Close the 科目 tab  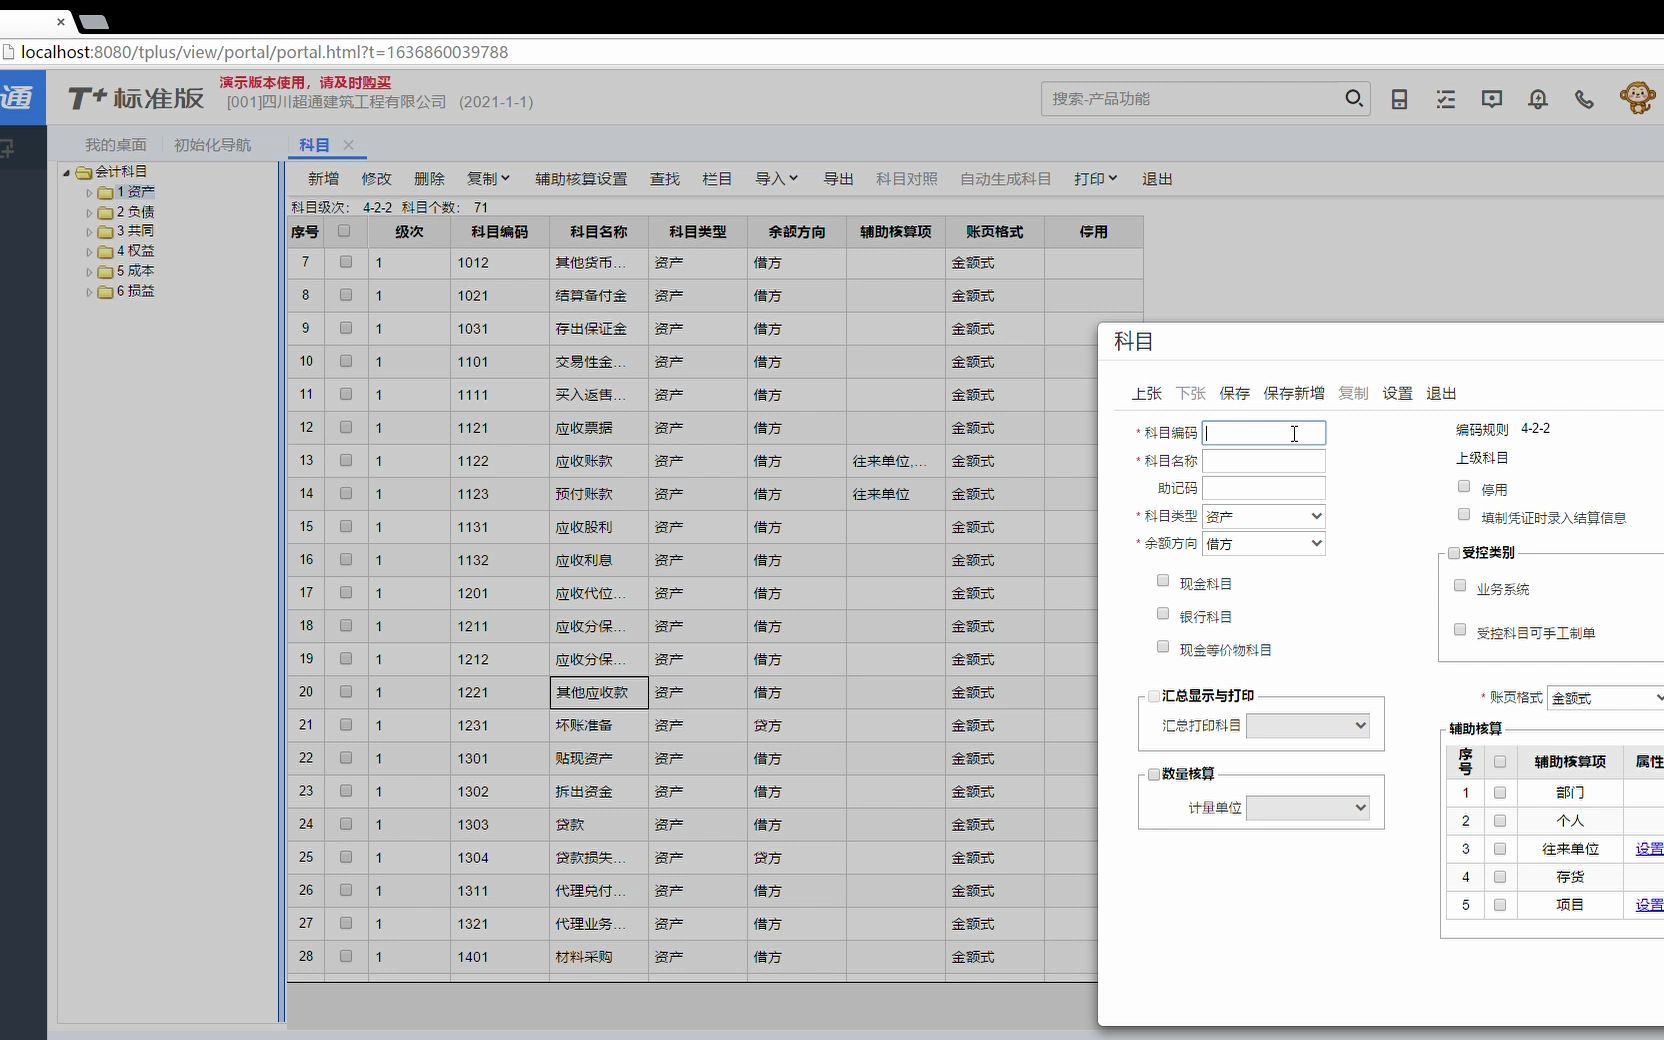348,145
